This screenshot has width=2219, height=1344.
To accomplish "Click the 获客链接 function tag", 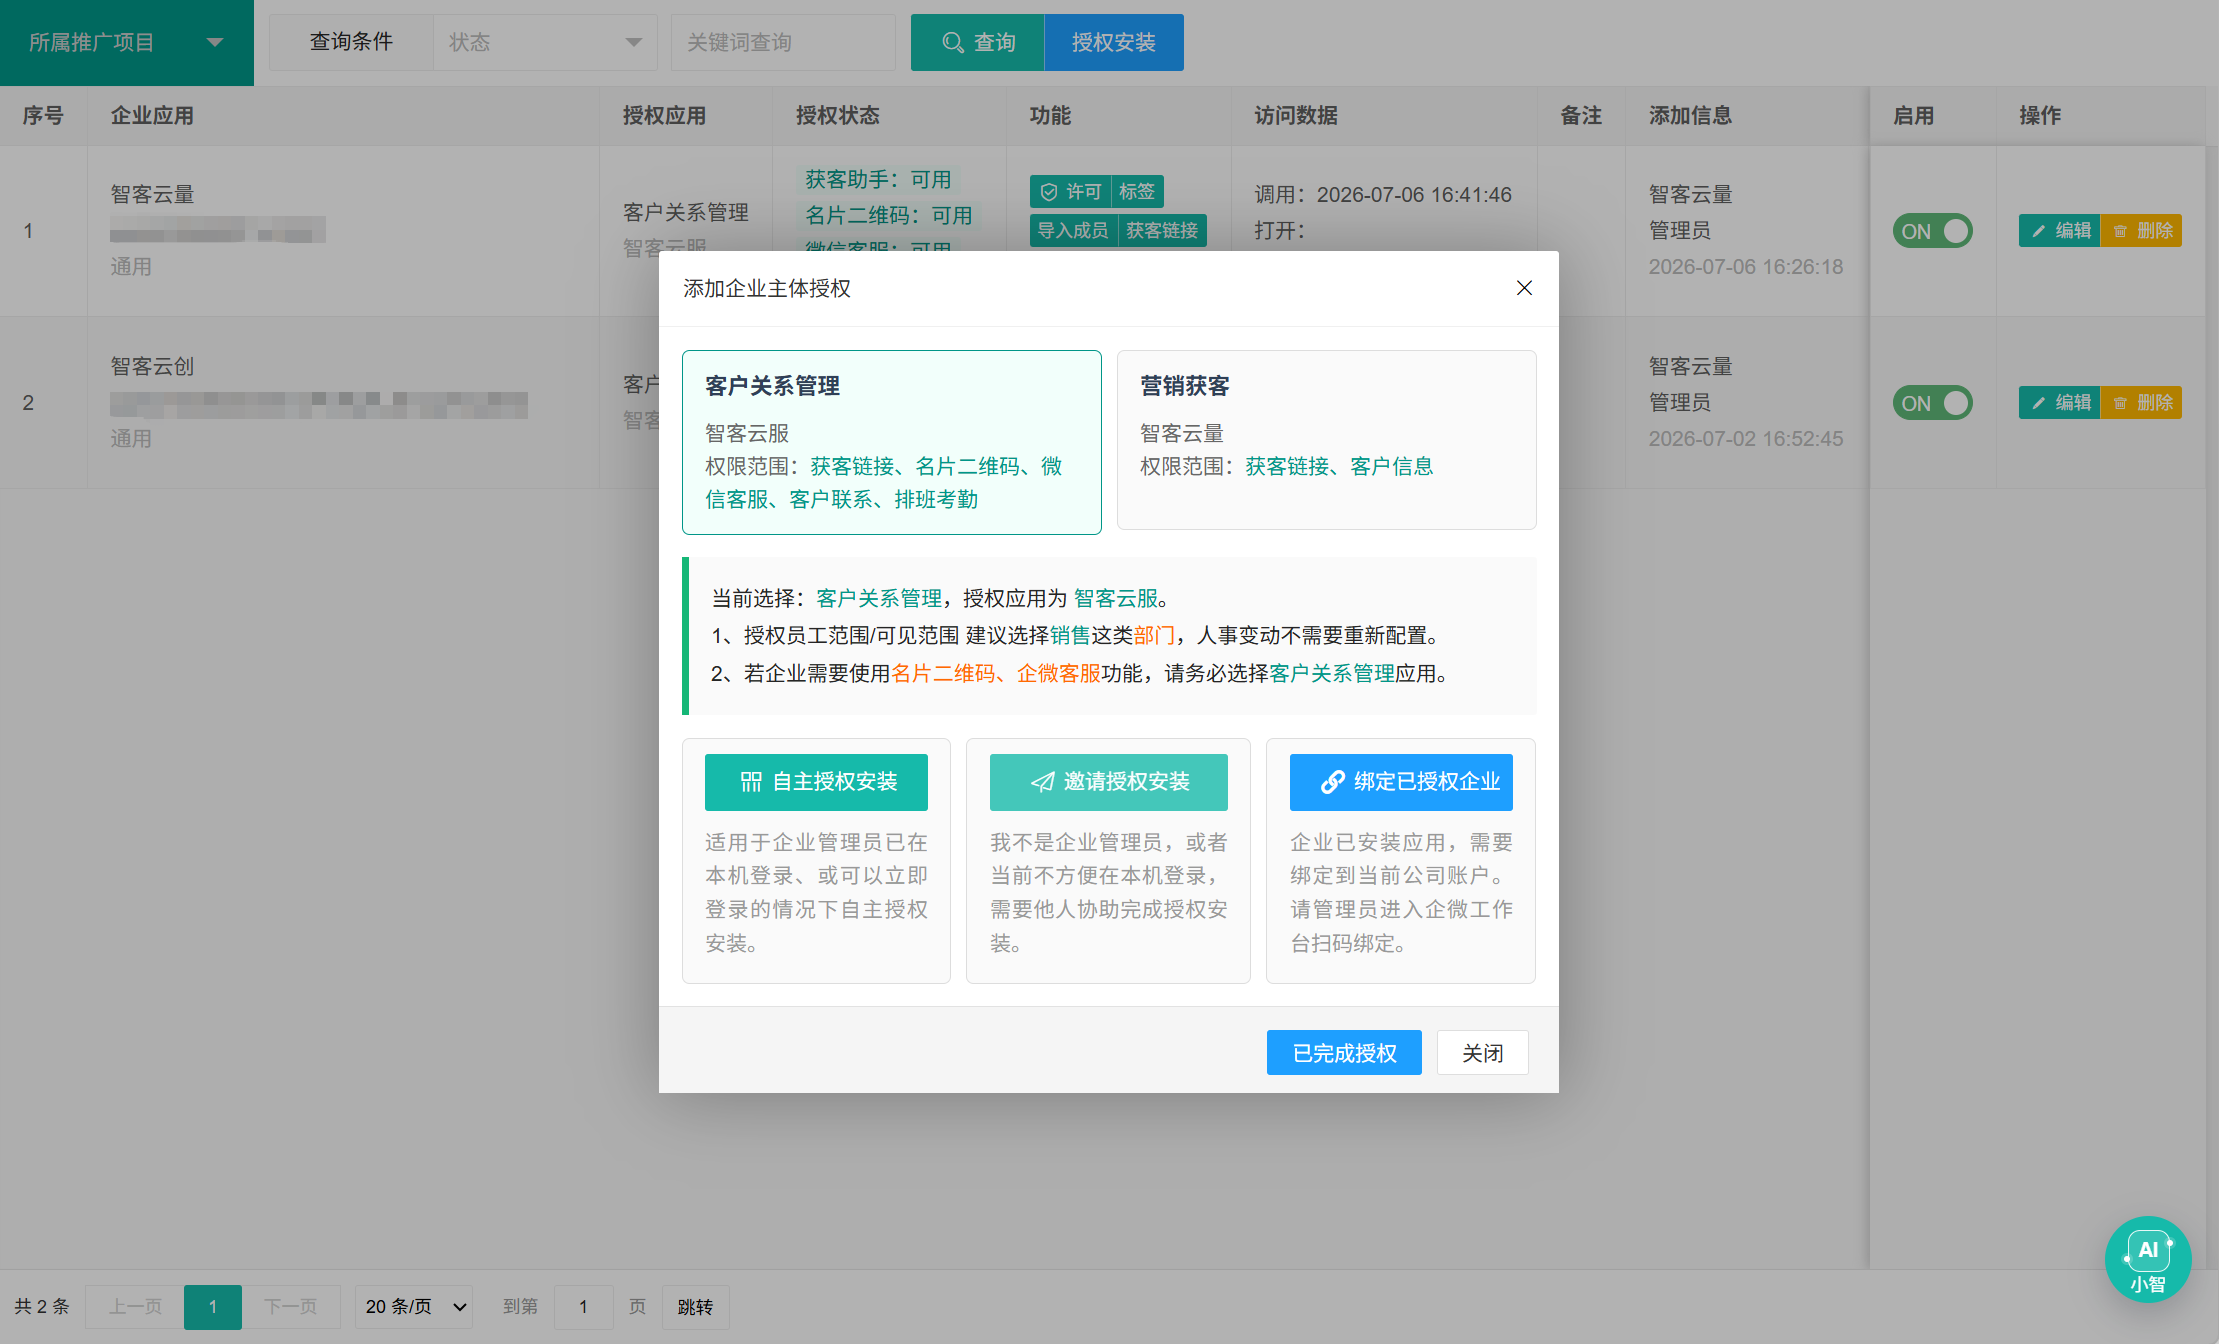I will (1162, 231).
